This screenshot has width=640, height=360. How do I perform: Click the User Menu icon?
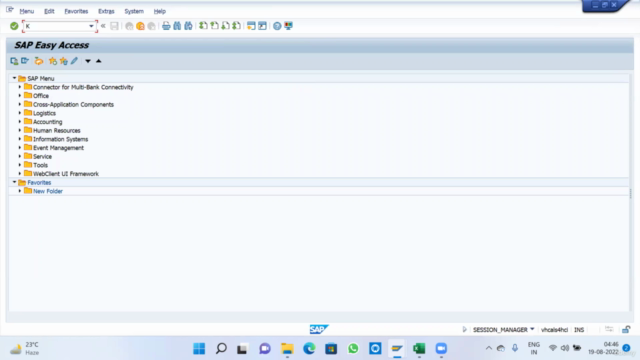click(x=14, y=61)
